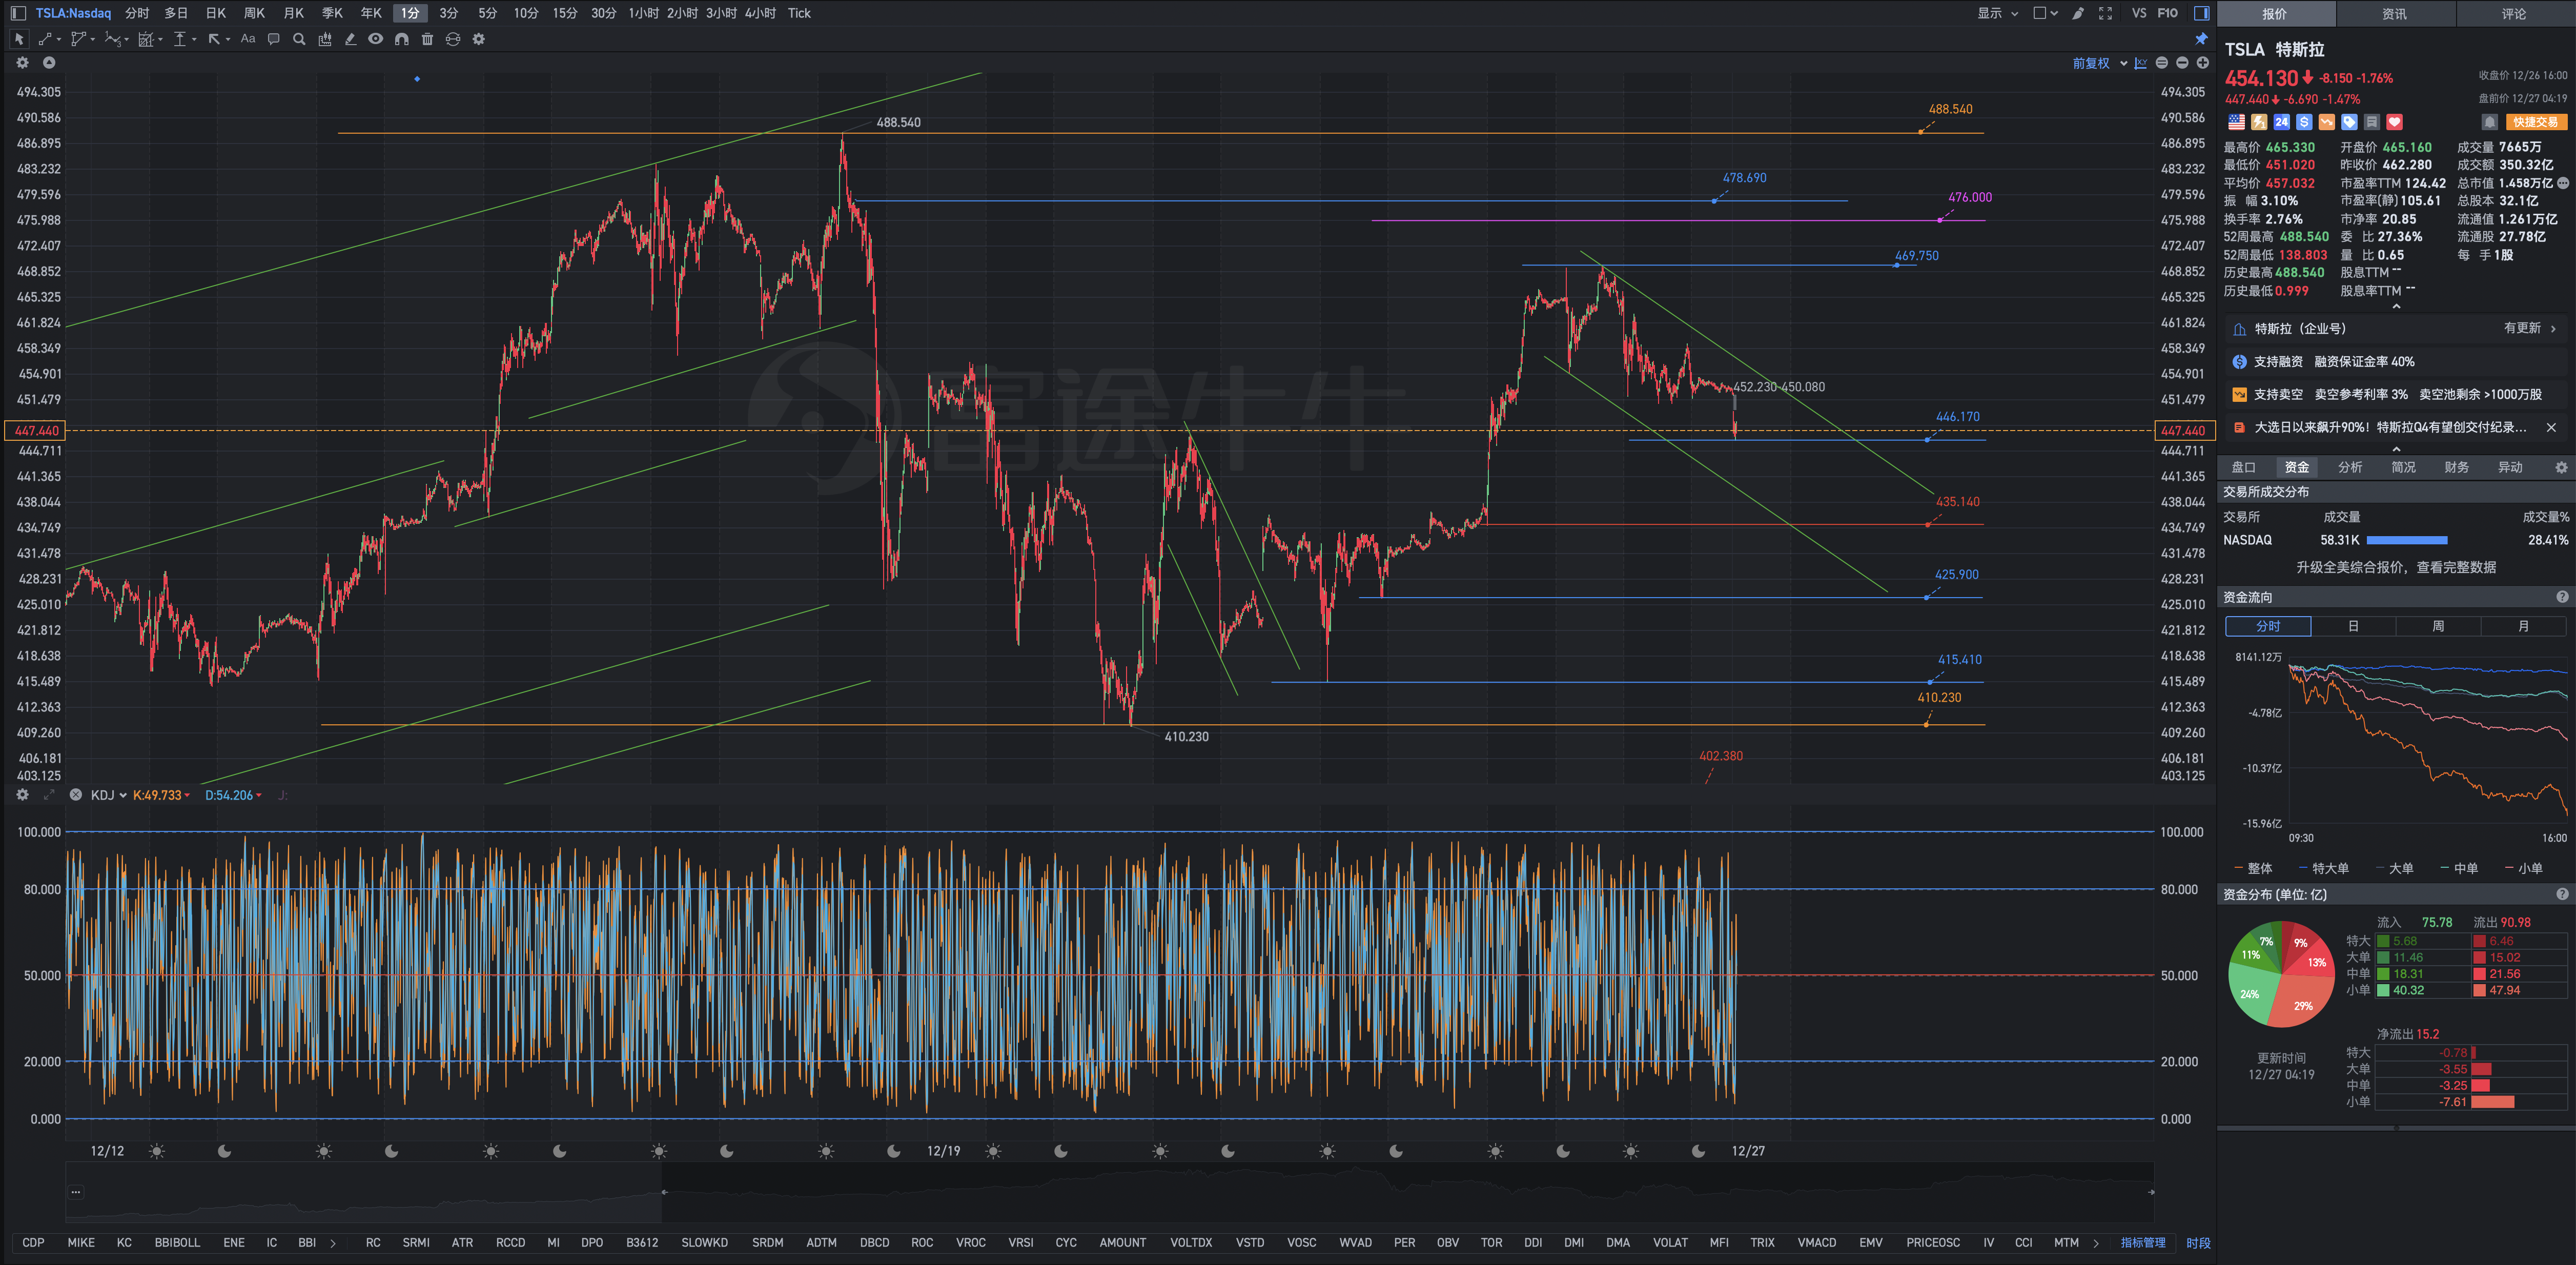Click the VS compare button
This screenshot has width=2576, height=1265.
[2139, 13]
